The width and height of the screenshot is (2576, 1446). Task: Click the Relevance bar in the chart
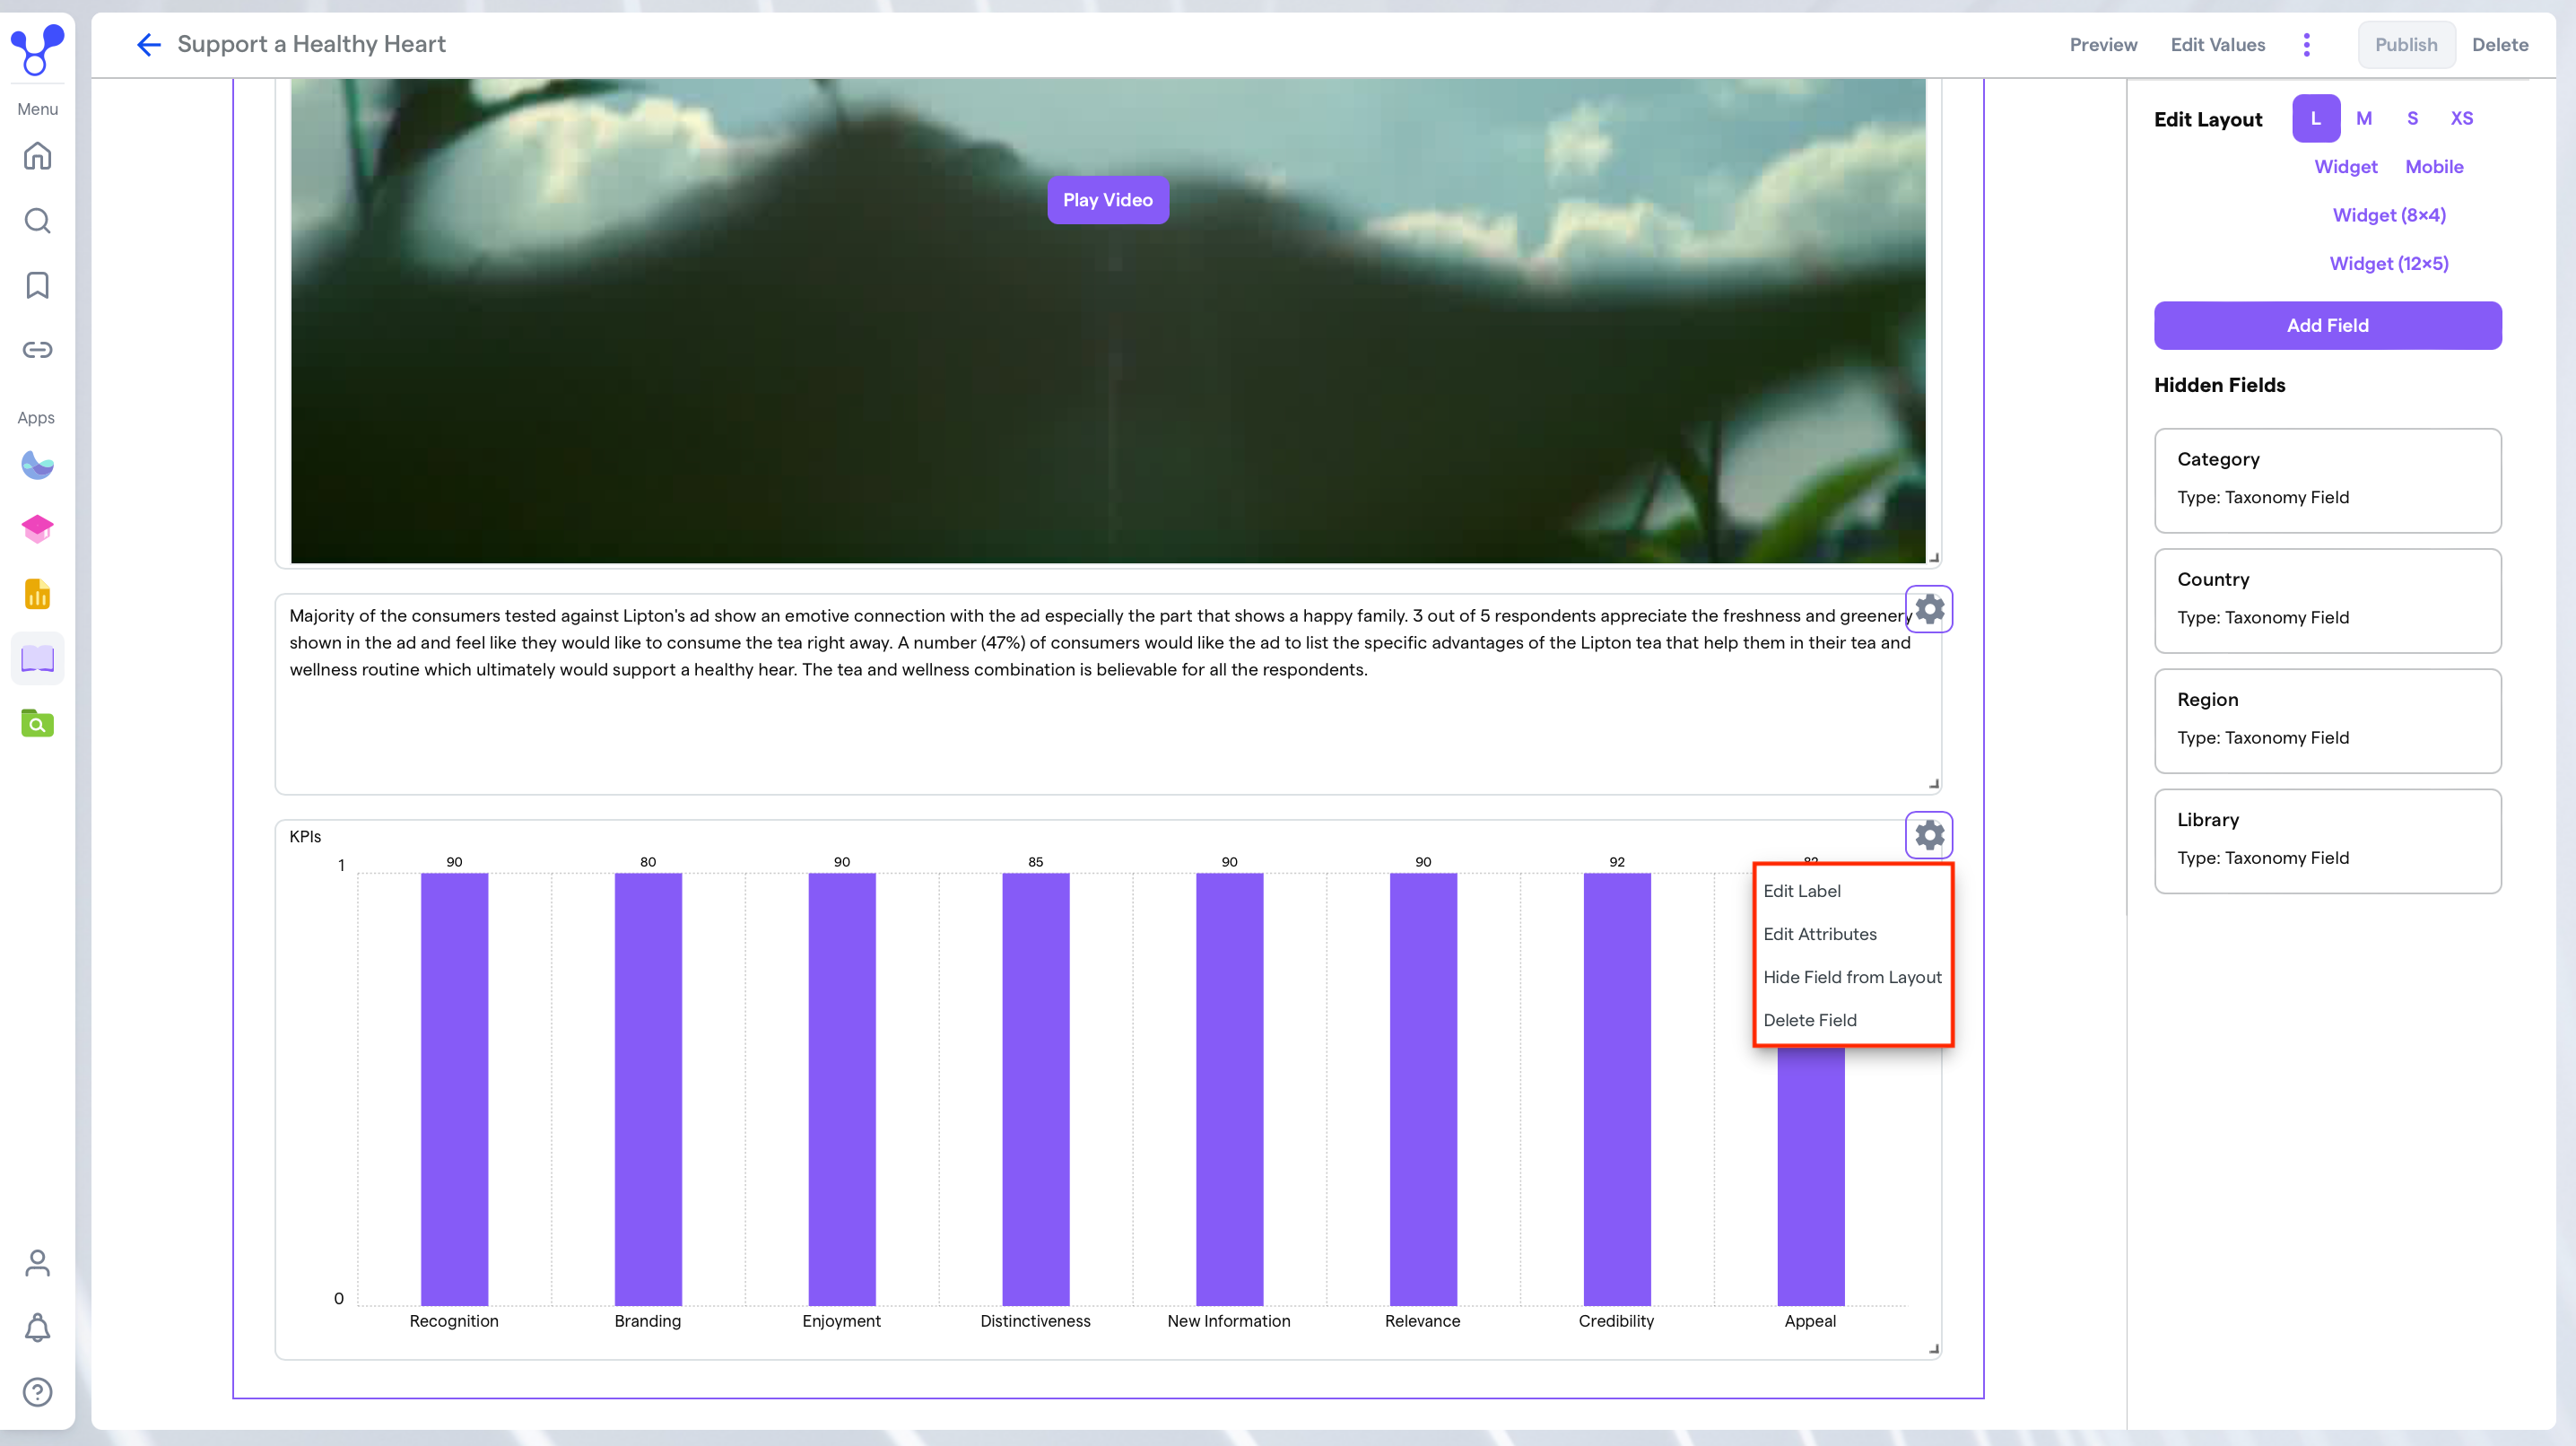tap(1423, 1089)
